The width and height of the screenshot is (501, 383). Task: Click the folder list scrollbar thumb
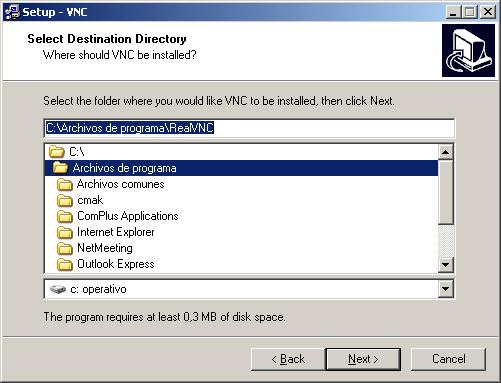[x=446, y=192]
